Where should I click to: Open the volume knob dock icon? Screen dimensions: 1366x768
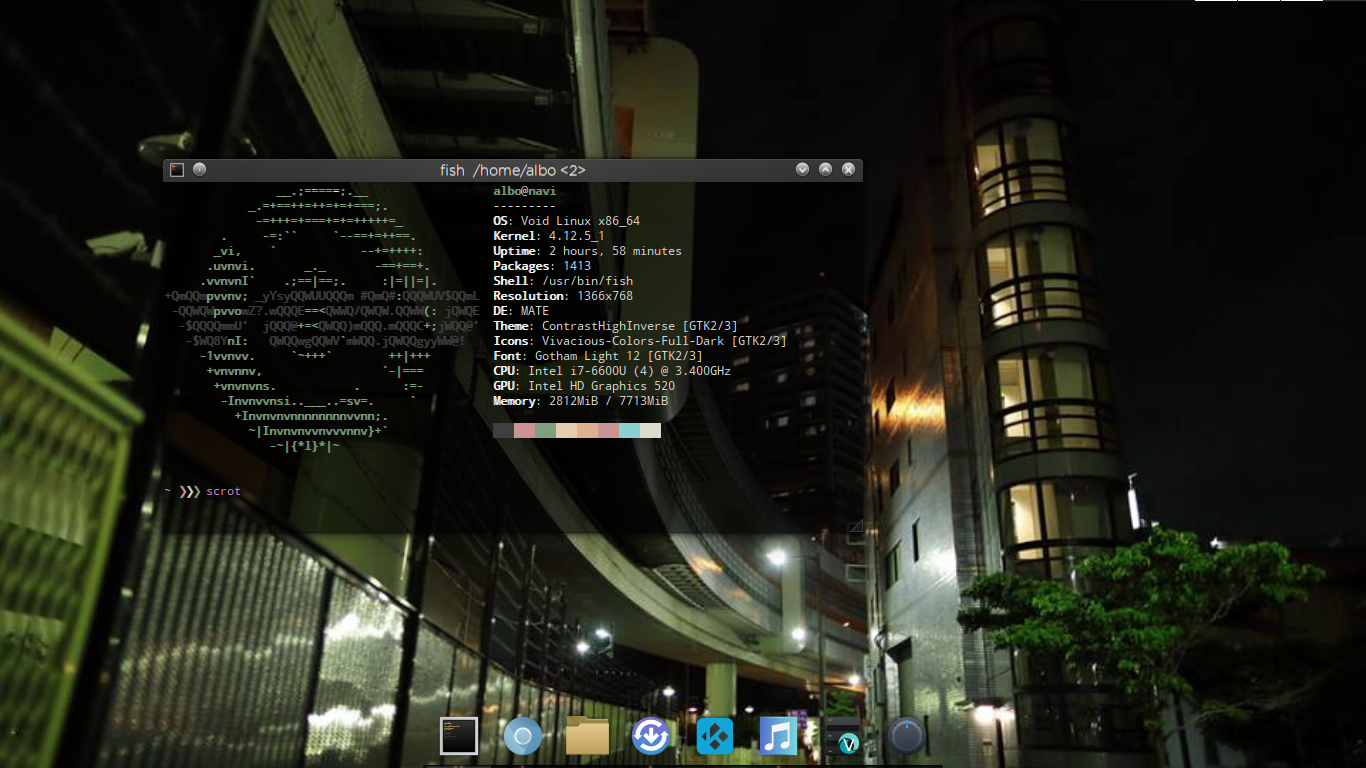[906, 736]
